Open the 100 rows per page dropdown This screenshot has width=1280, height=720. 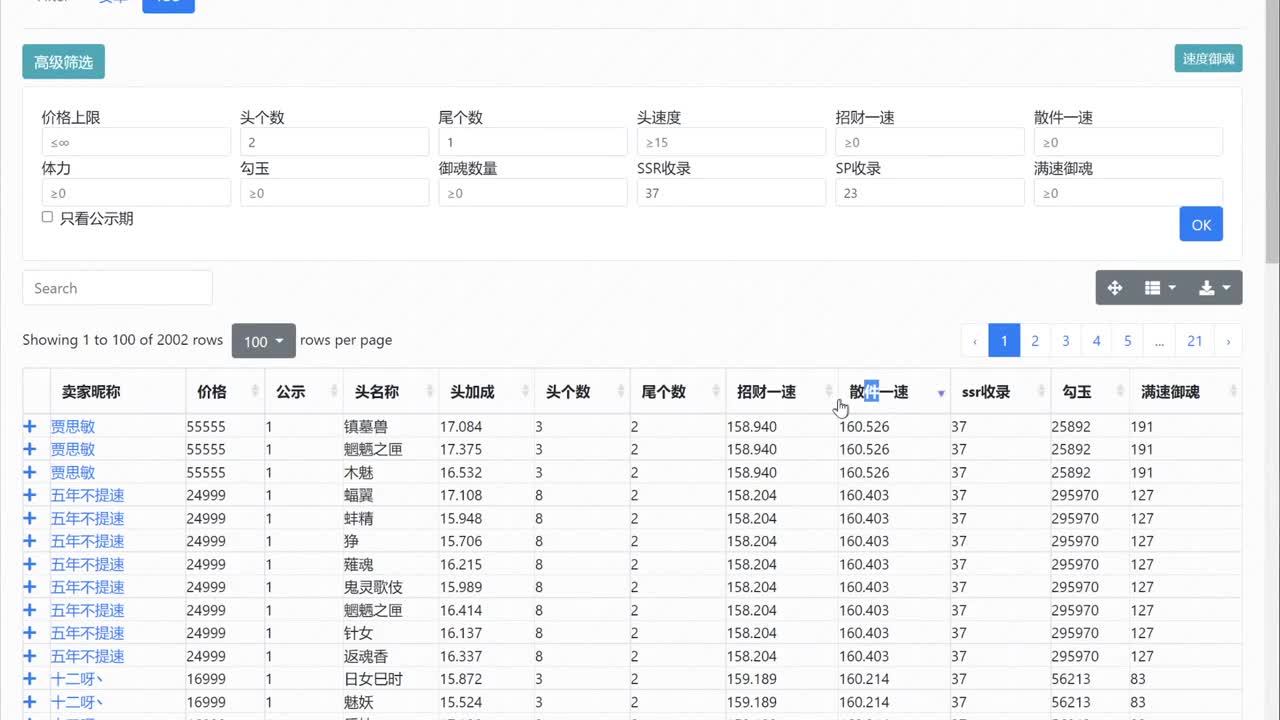264,341
